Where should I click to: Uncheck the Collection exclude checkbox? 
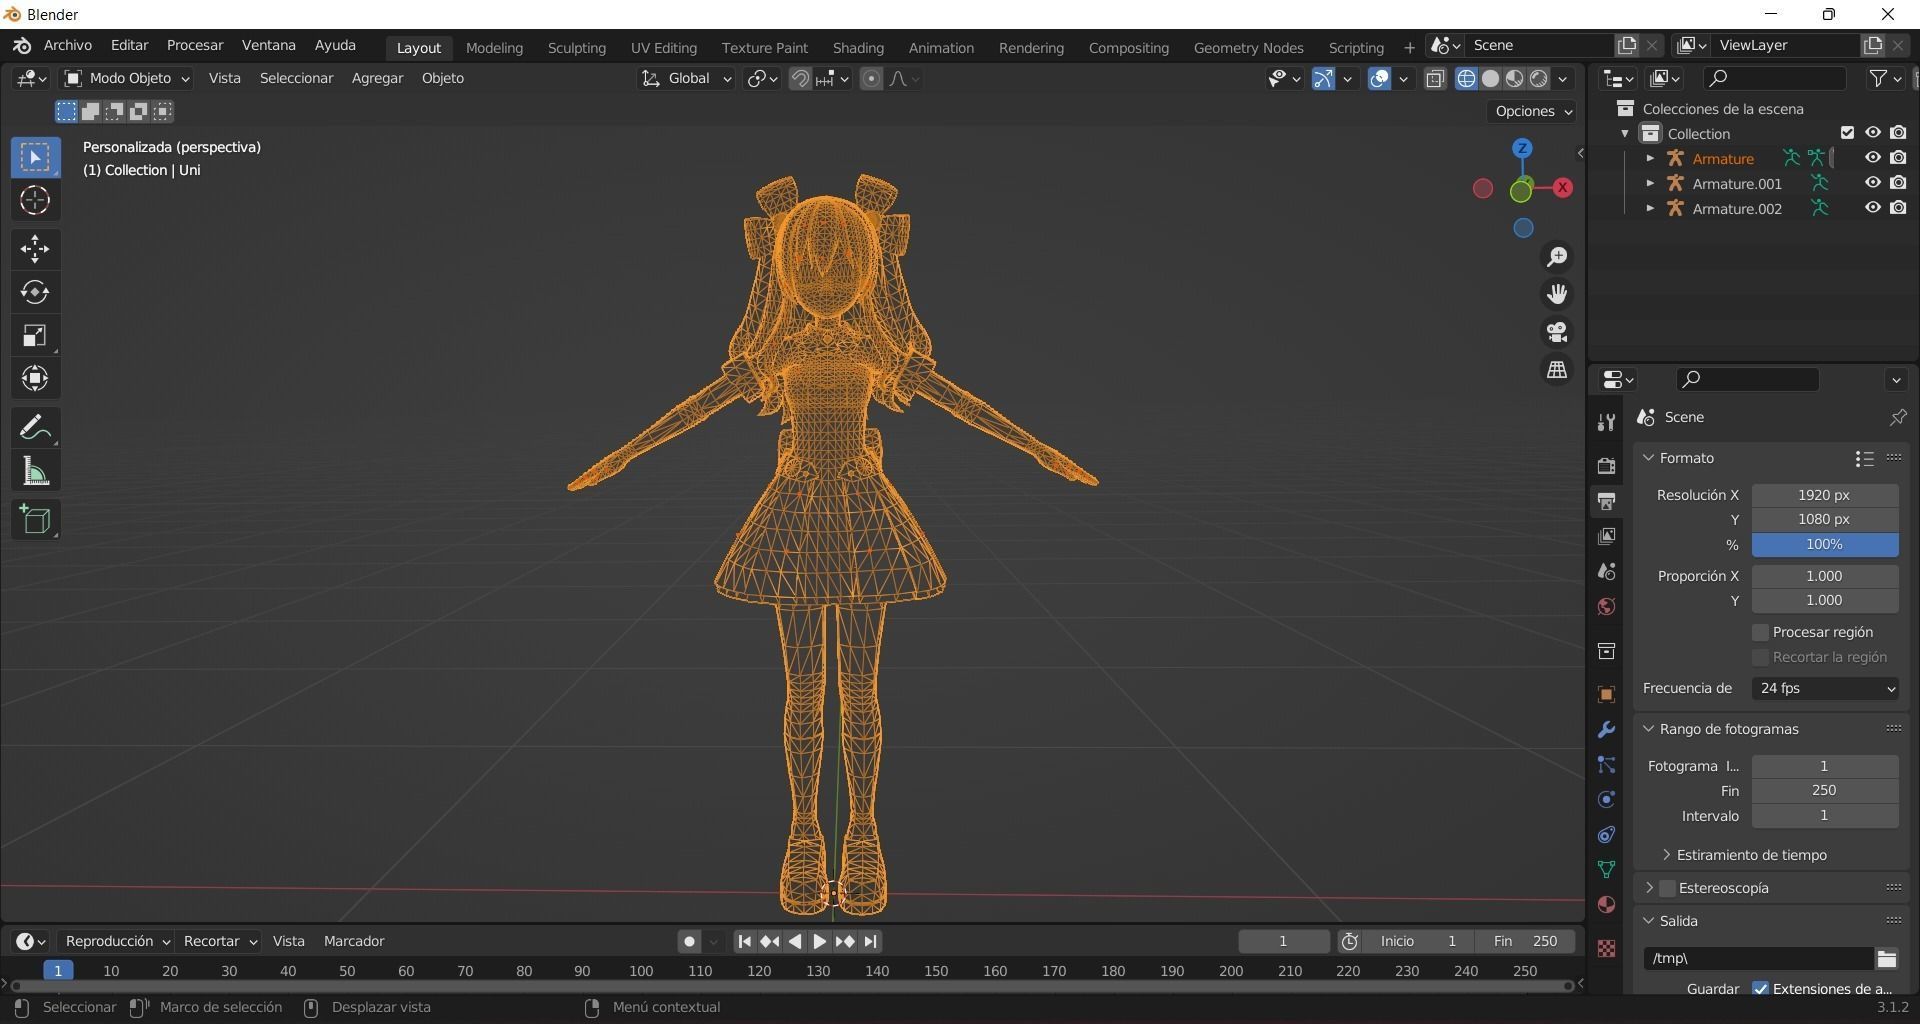(1847, 133)
